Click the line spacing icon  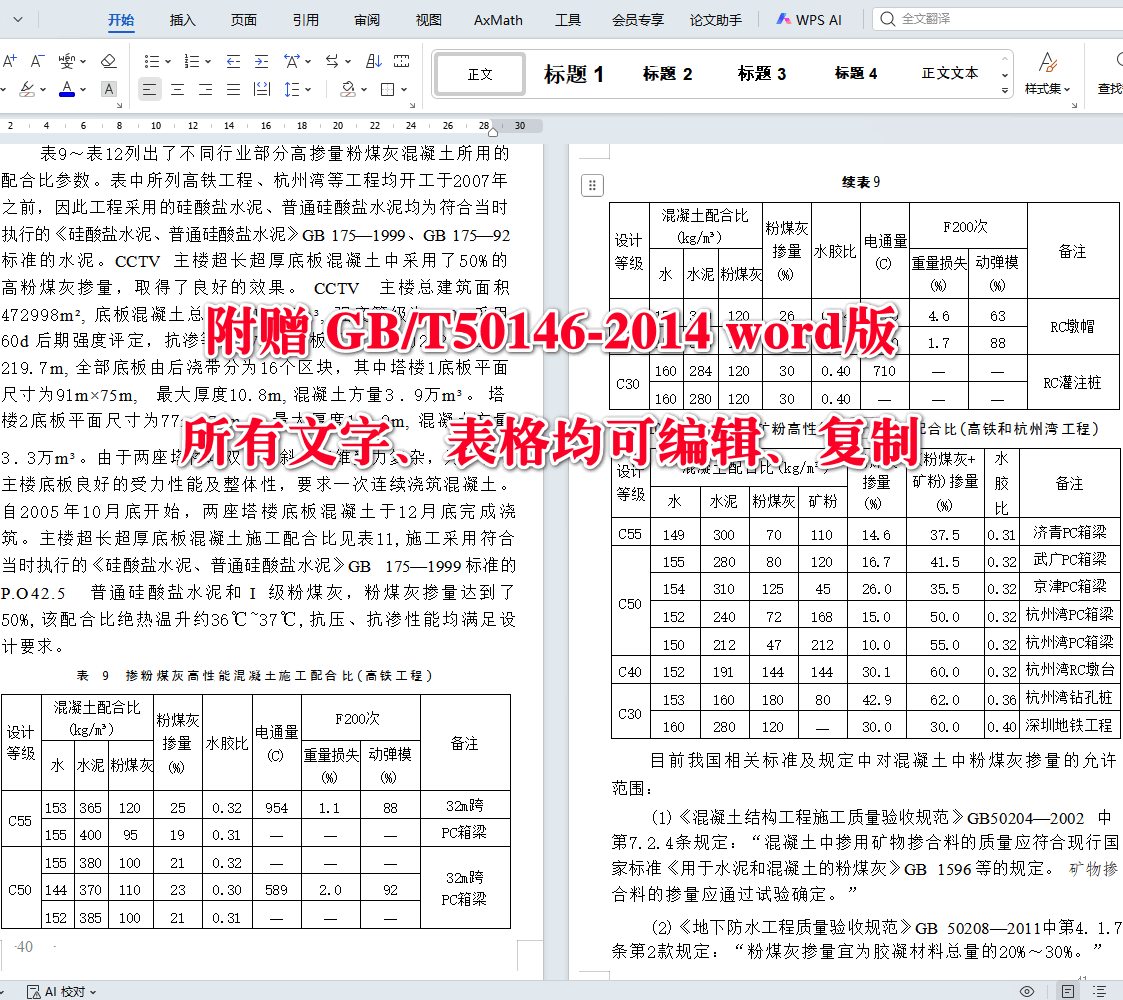click(x=291, y=89)
